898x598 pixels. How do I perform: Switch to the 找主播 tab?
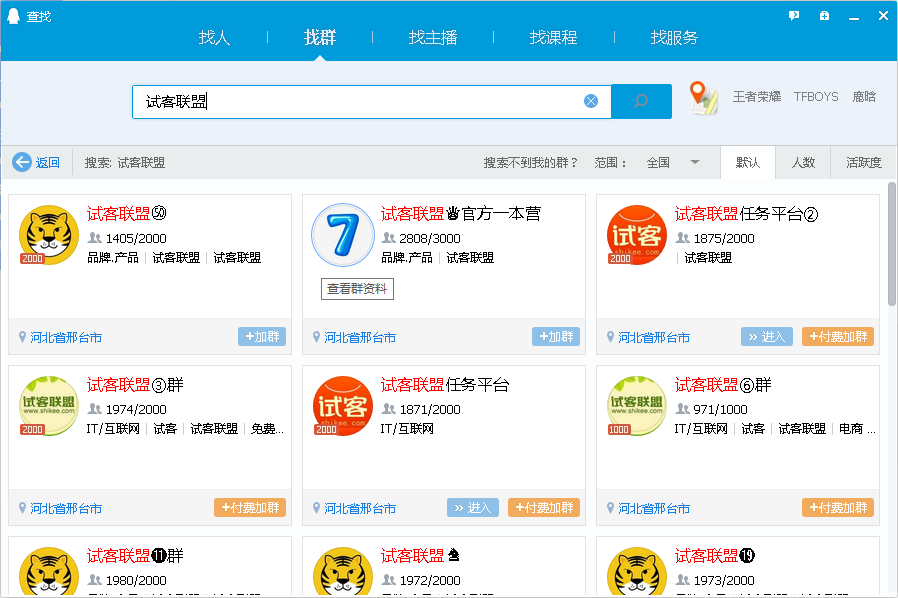point(433,38)
